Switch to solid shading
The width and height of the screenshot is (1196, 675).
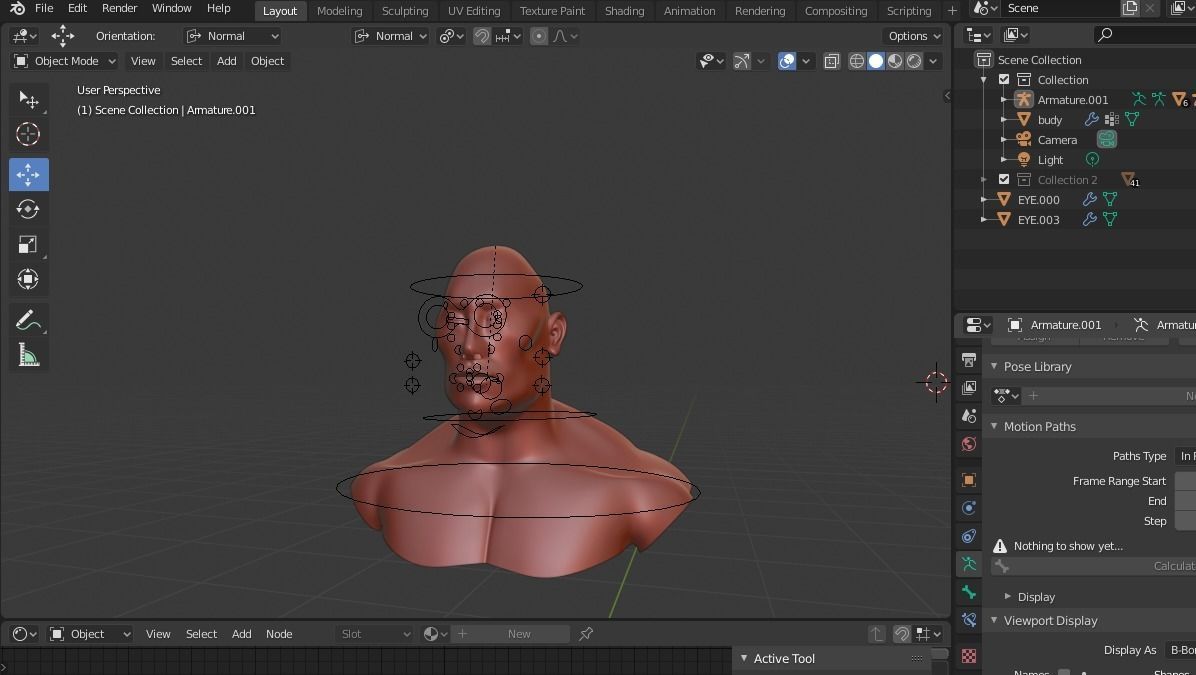876,61
